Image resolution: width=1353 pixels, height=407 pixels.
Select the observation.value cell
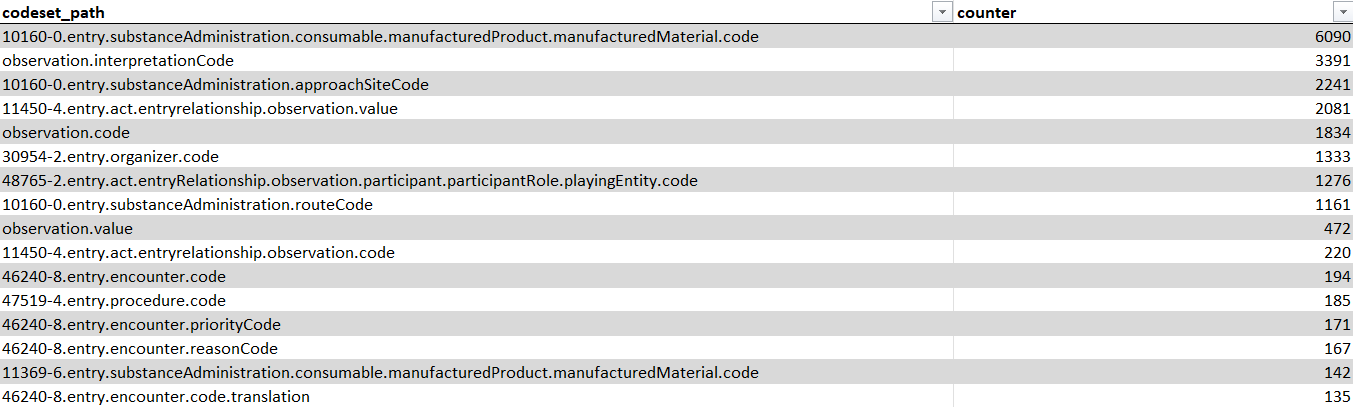pyautogui.click(x=477, y=228)
